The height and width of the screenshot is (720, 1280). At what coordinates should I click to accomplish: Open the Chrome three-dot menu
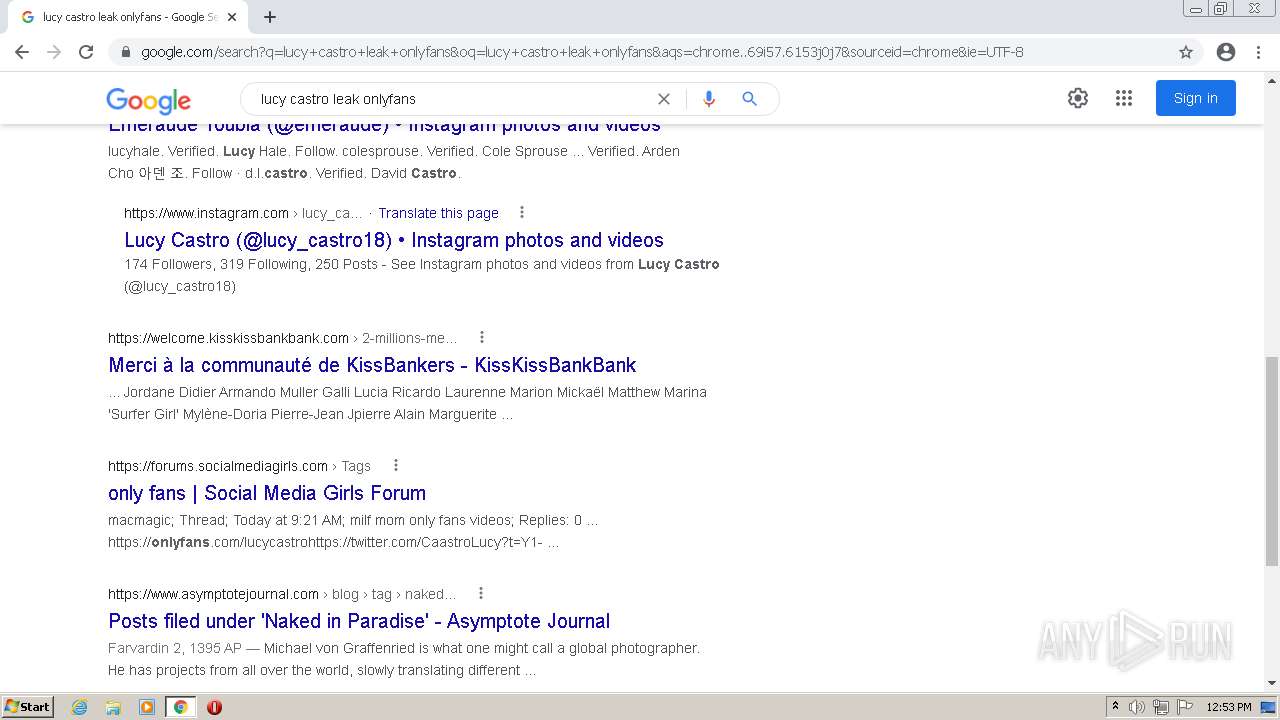(1259, 52)
